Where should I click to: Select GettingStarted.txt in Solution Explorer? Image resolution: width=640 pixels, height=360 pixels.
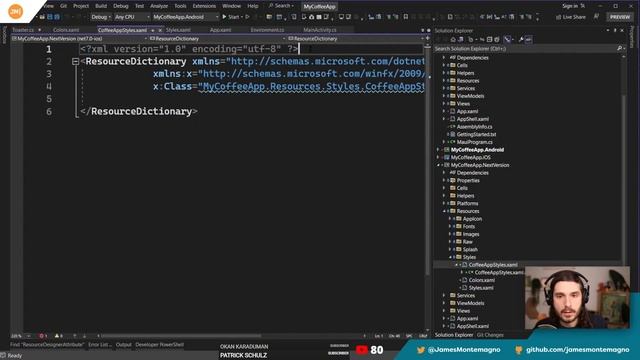coord(476,134)
